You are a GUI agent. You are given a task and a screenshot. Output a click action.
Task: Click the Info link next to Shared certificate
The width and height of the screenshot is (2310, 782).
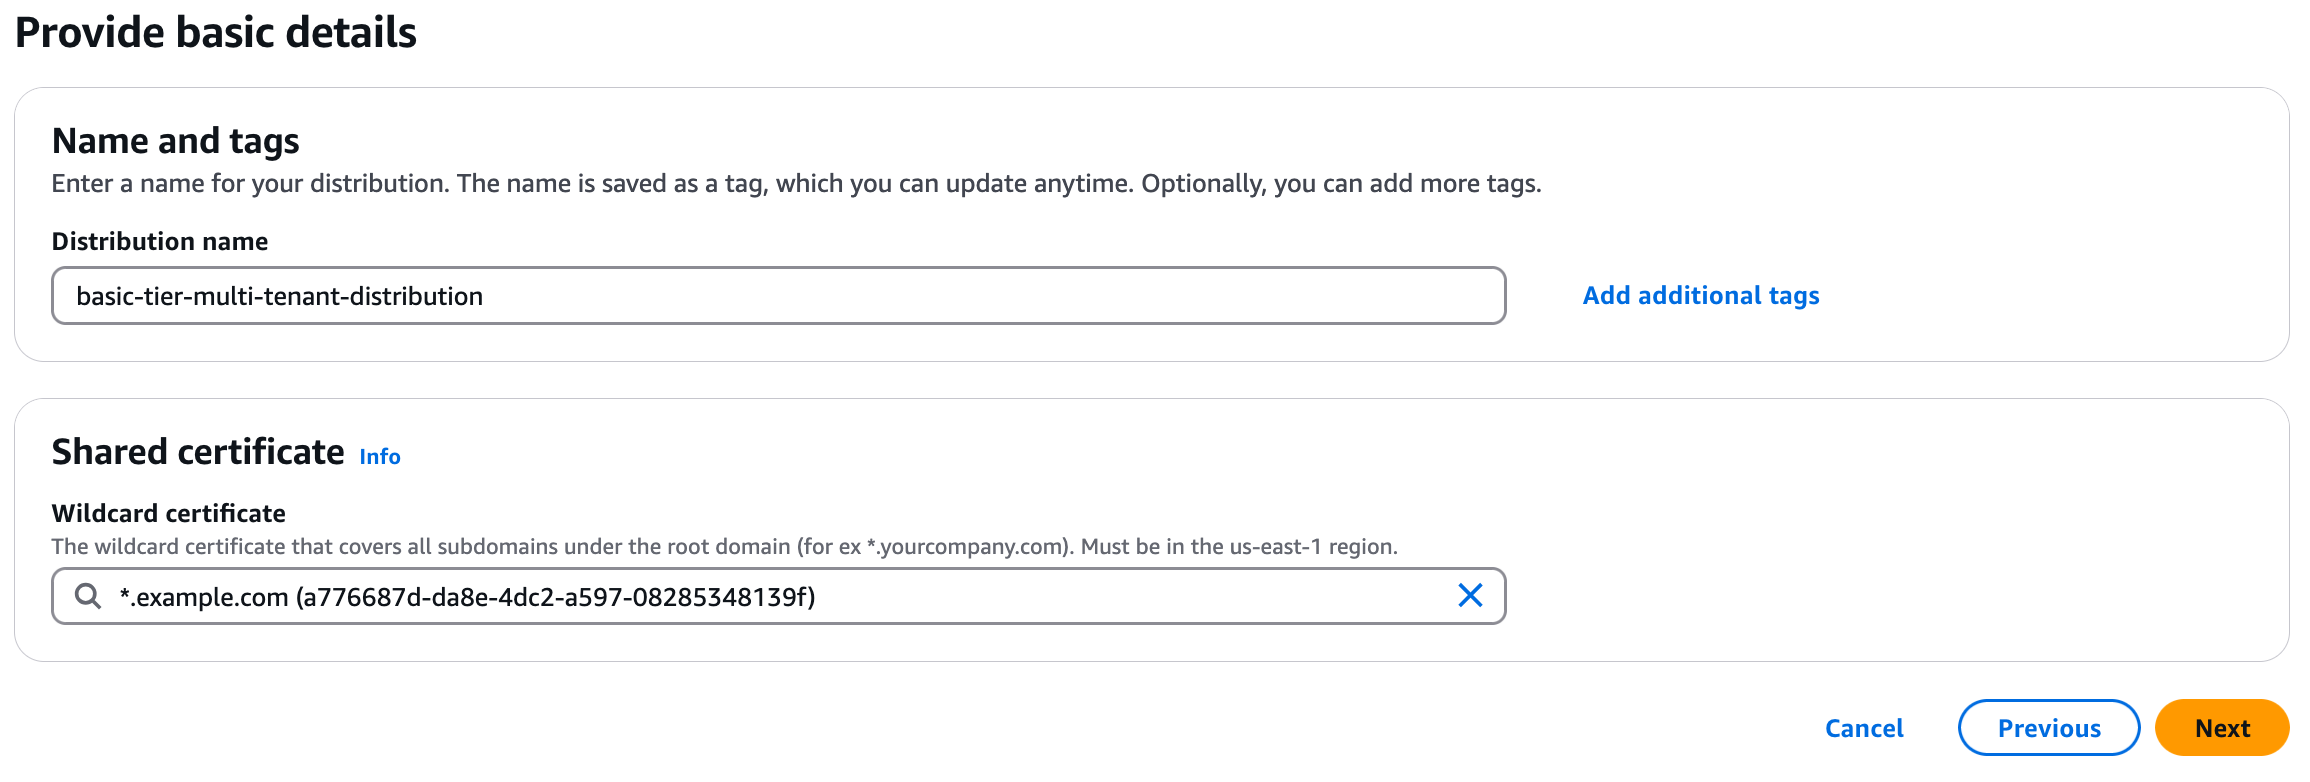click(x=380, y=456)
